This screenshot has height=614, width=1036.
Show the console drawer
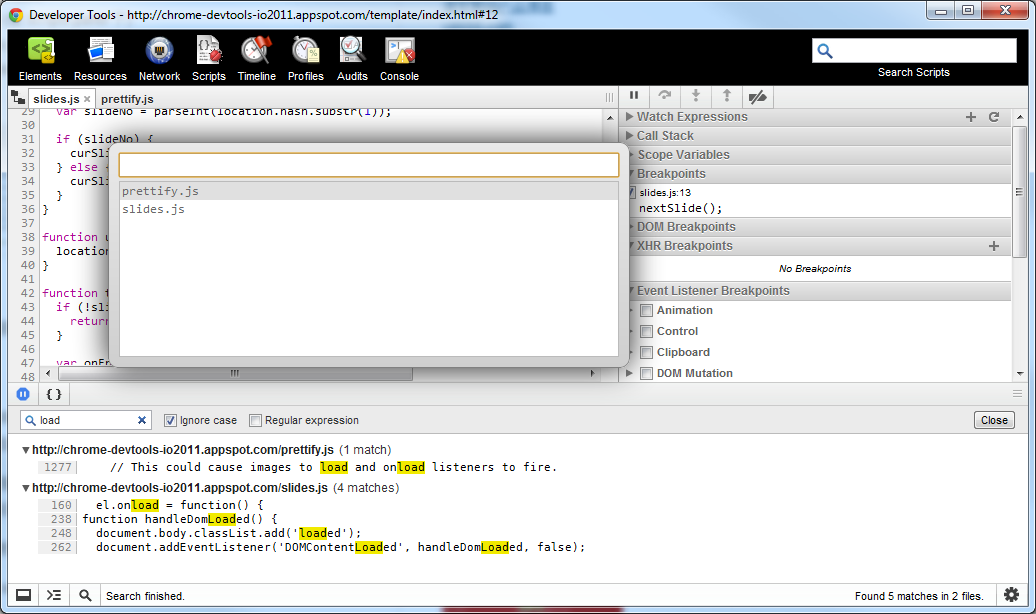click(x=54, y=595)
